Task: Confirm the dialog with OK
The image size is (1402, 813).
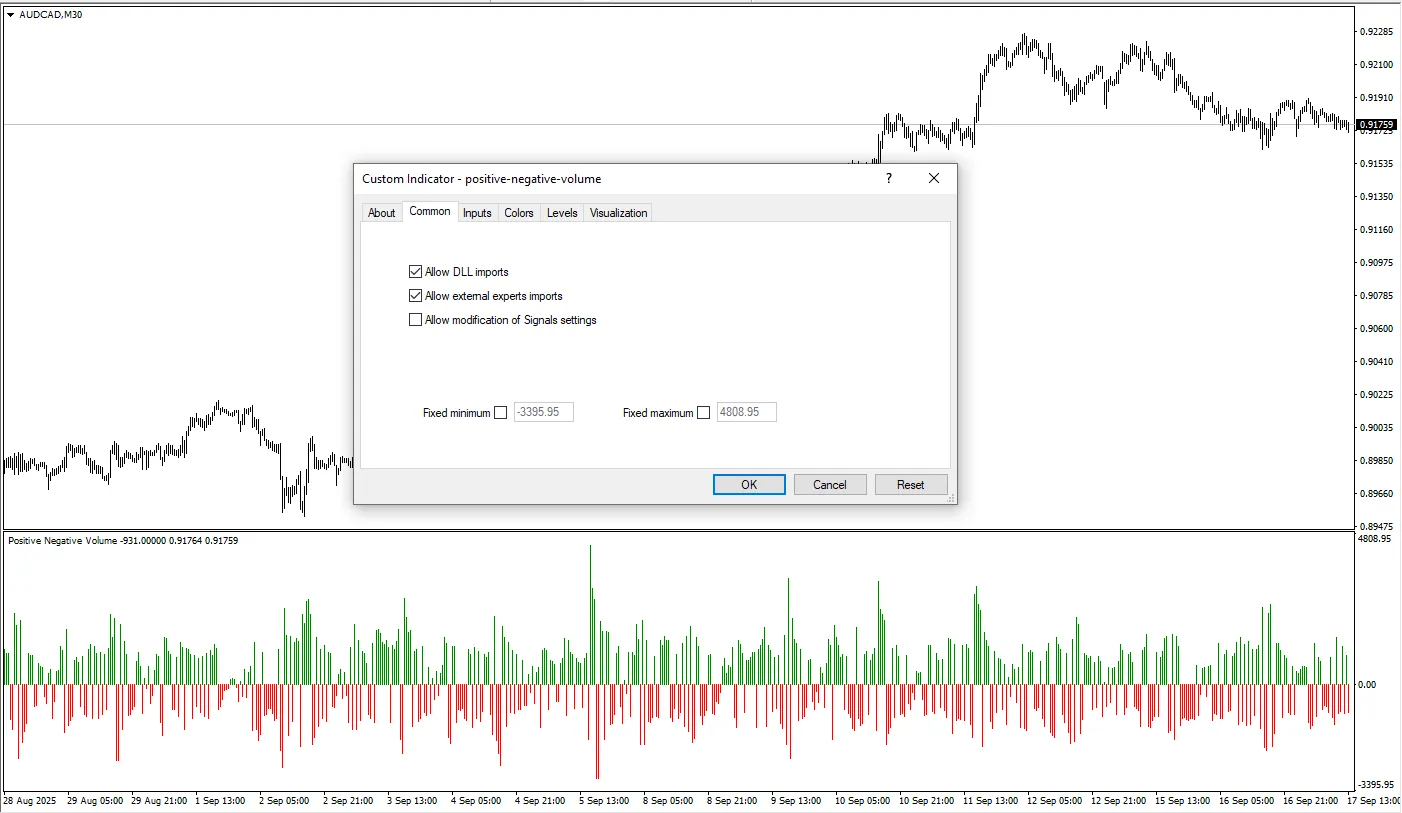Action: [749, 485]
